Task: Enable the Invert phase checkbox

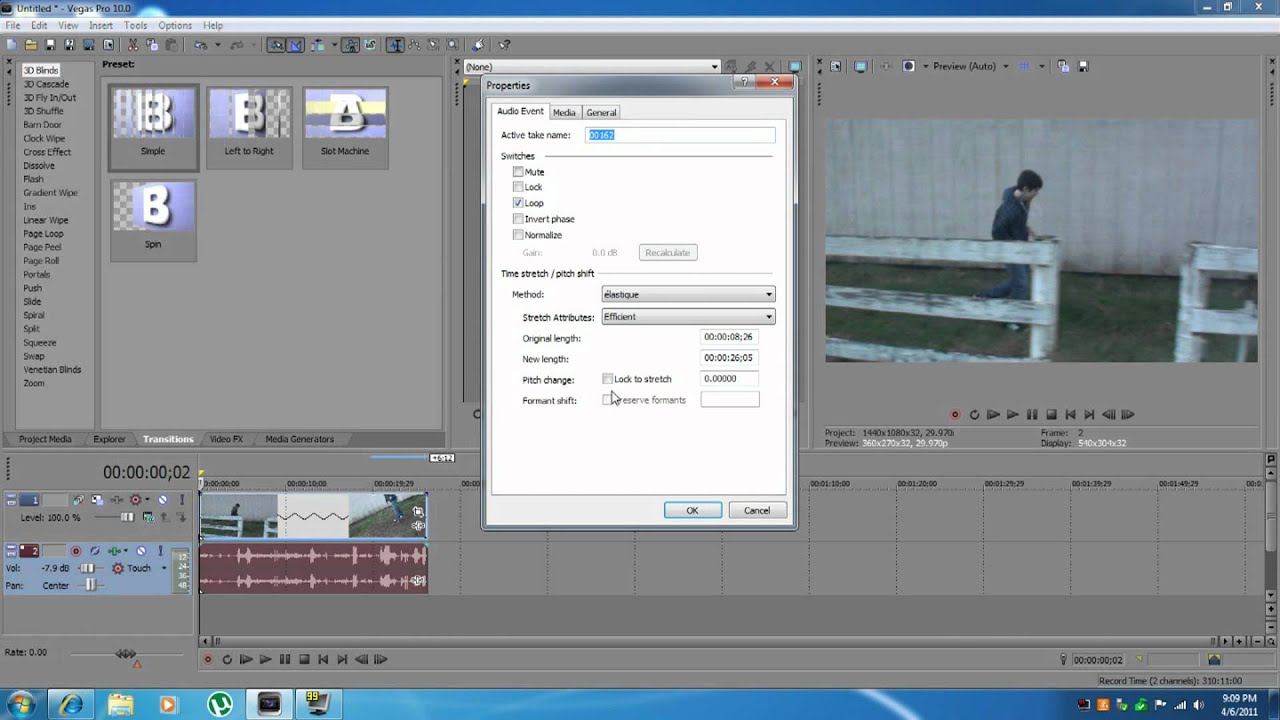Action: 518,219
